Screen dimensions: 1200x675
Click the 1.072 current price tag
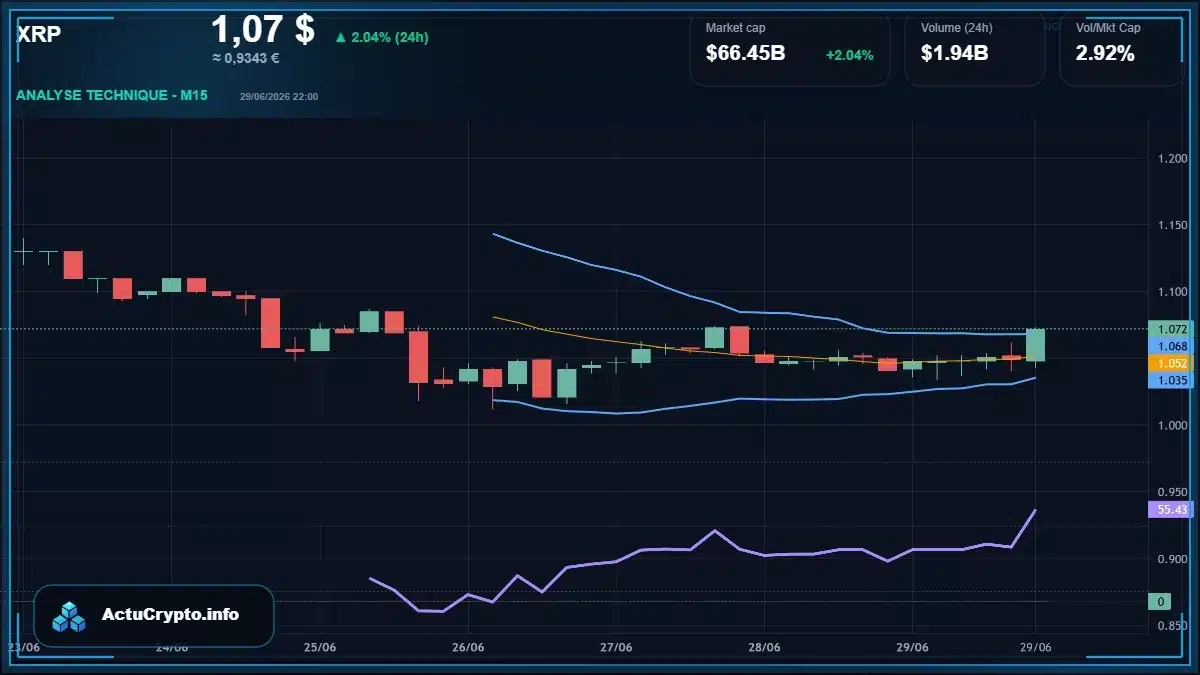click(1171, 329)
